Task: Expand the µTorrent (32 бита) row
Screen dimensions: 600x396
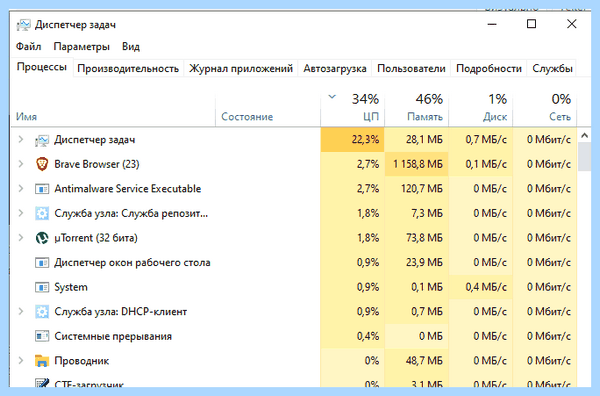Action: tap(21, 238)
